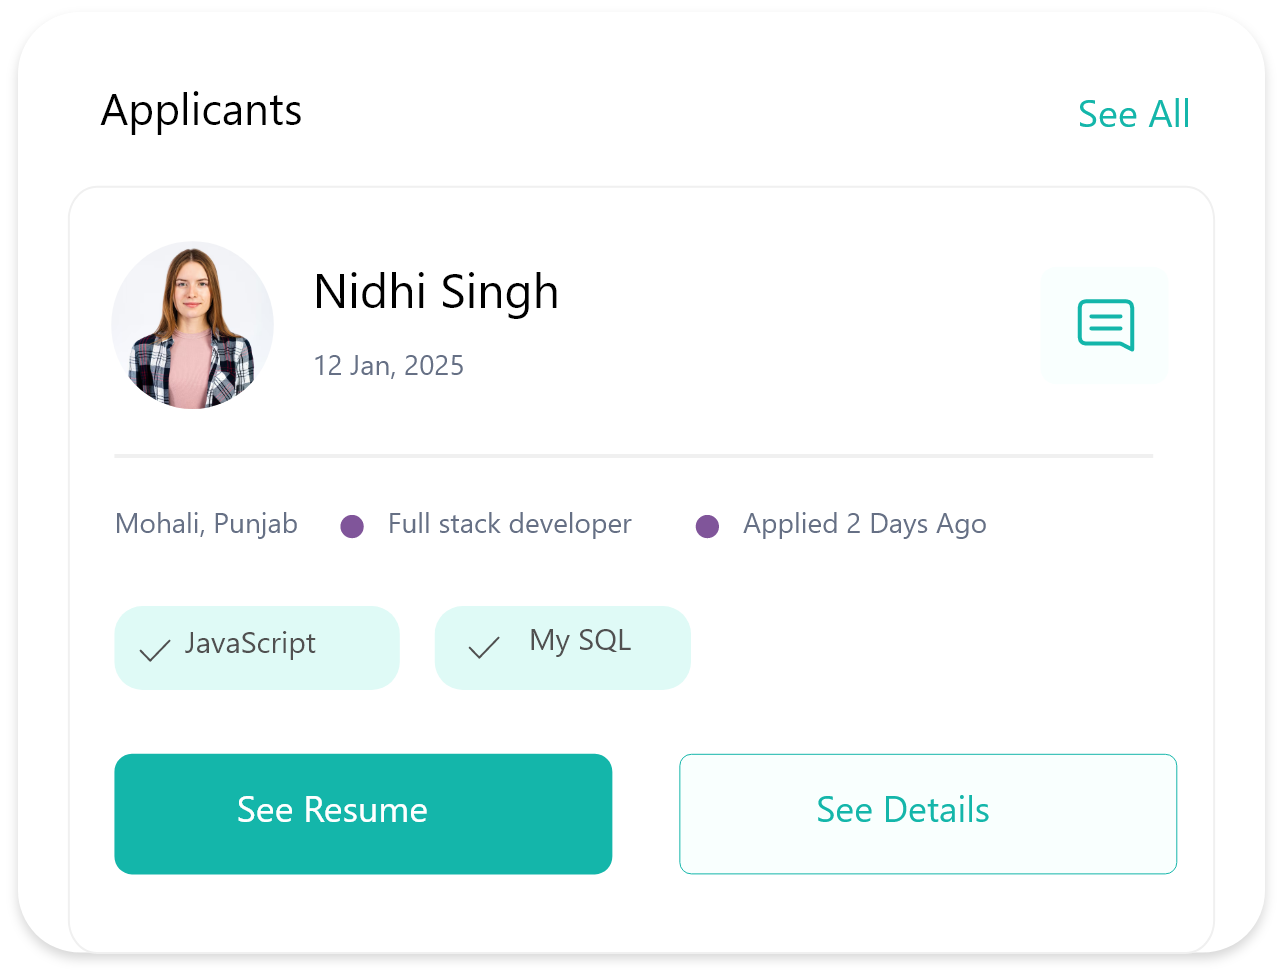Image resolution: width=1283 pixels, height=977 pixels.
Task: Click the horizontal divider under the applicant header
Action: coord(634,456)
